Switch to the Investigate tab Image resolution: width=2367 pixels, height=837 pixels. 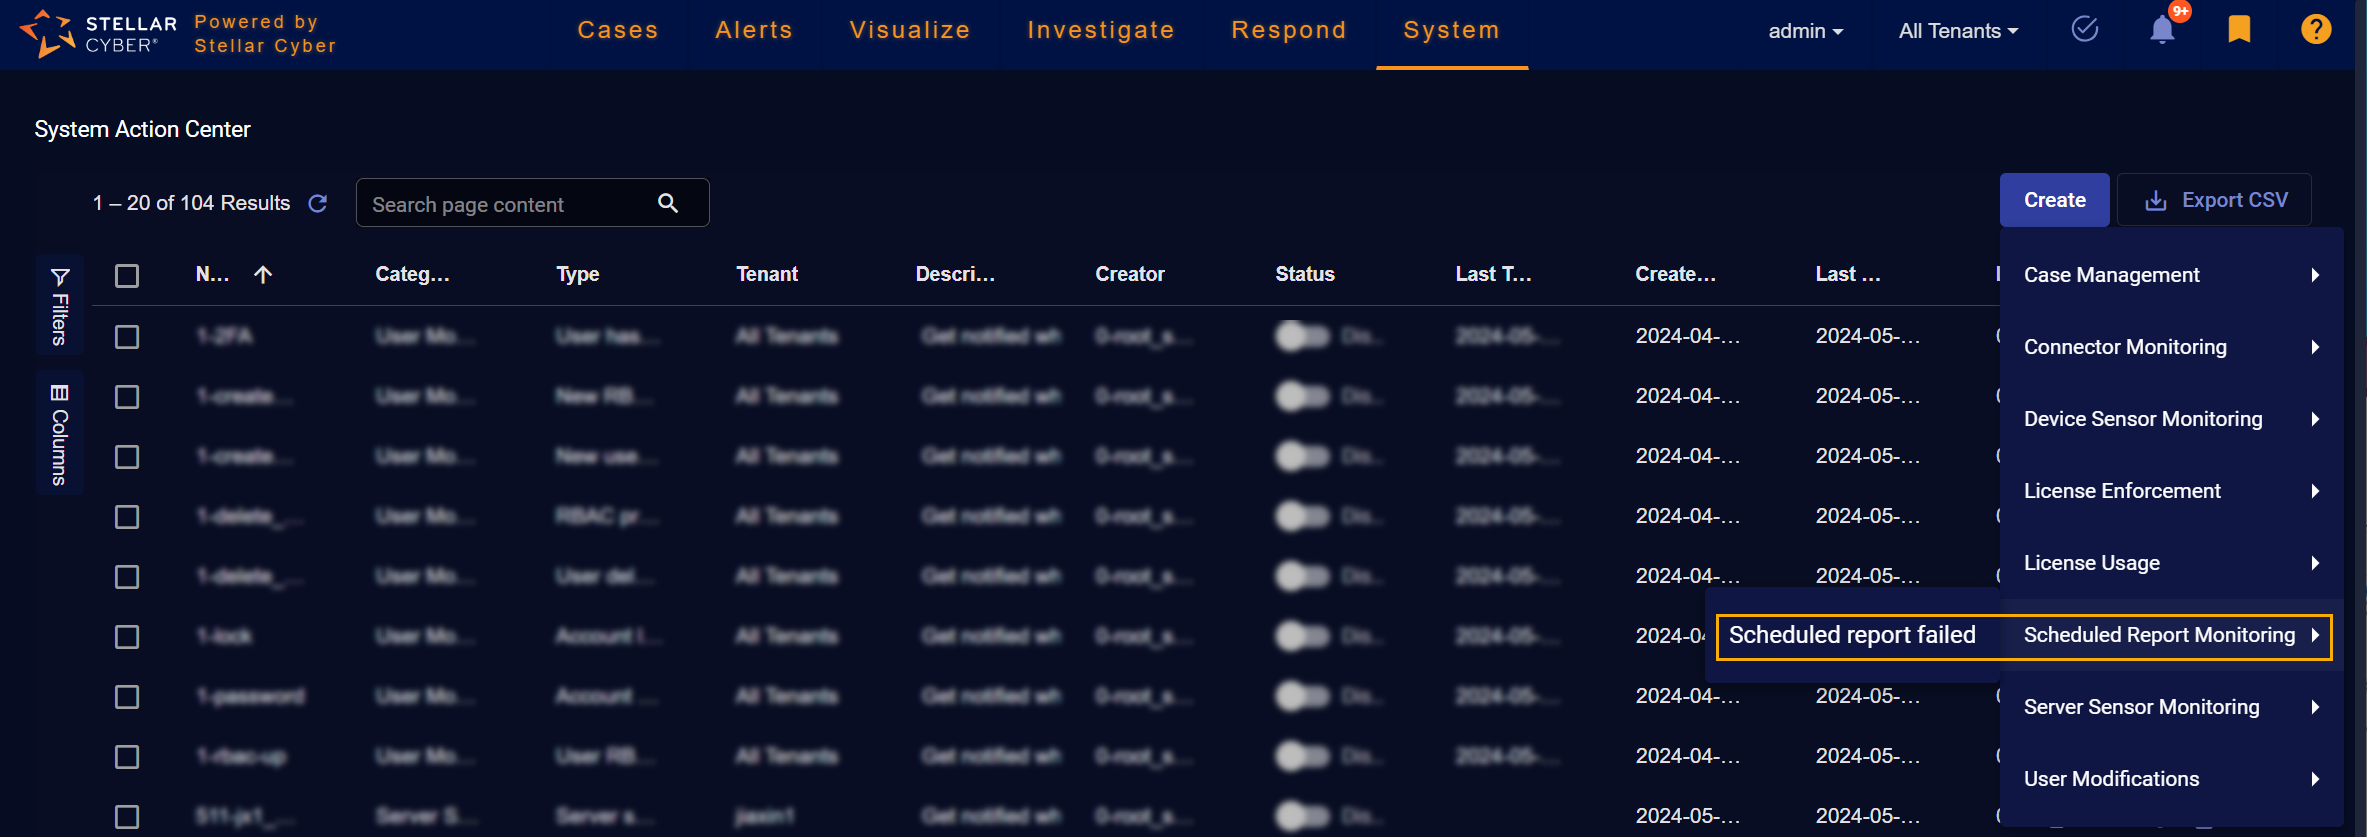point(1100,30)
